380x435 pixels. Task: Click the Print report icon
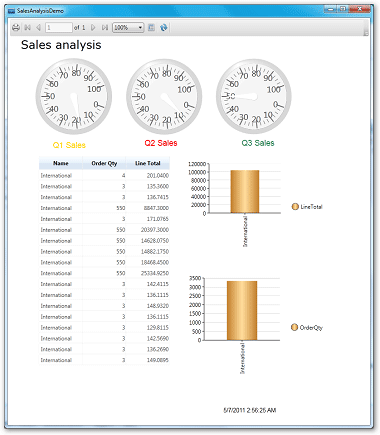pyautogui.click(x=16, y=28)
